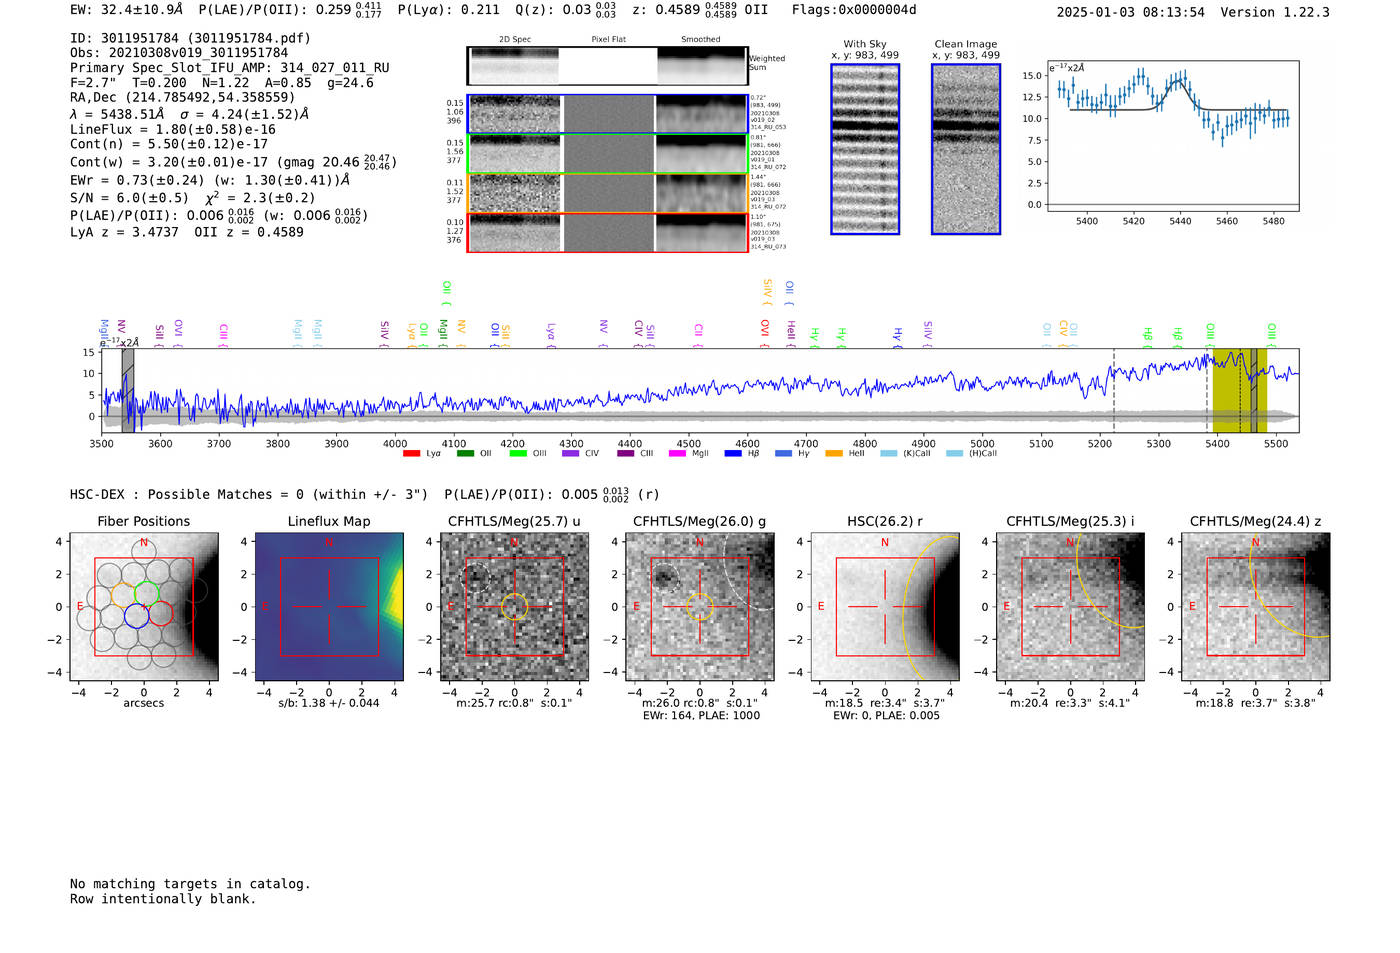Open the CFHTLS/Meg(26.0) g image
This screenshot has height=953, width=1400.
click(x=699, y=607)
